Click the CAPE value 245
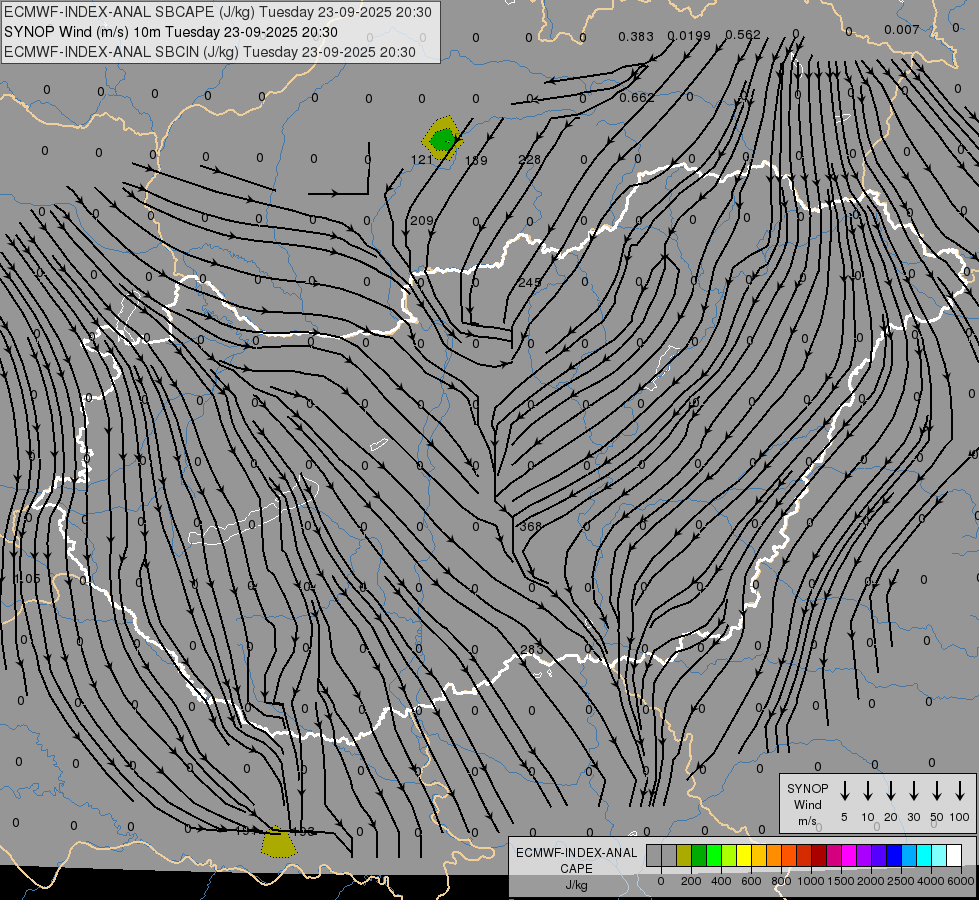The width and height of the screenshot is (979, 900). point(529,282)
